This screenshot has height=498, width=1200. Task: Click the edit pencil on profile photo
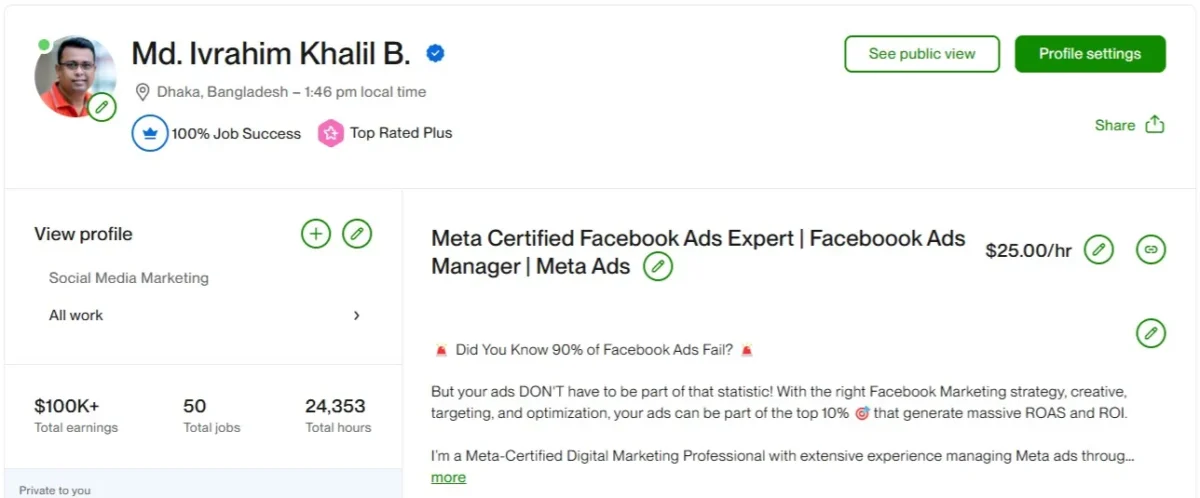pos(101,107)
